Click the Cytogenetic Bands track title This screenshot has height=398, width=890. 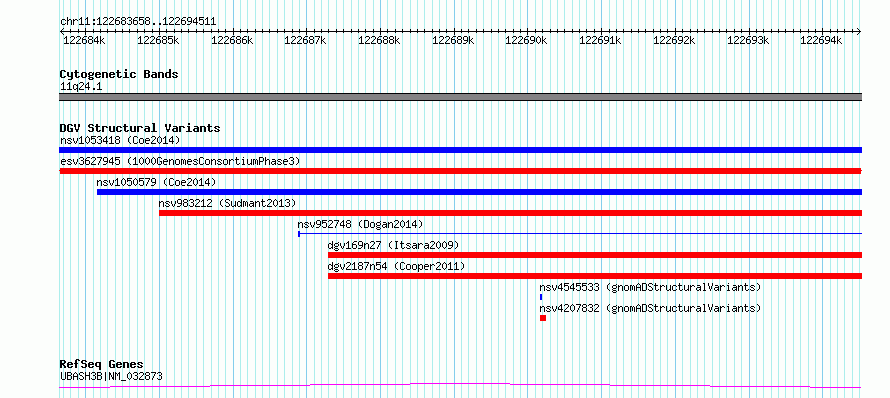tap(119, 74)
